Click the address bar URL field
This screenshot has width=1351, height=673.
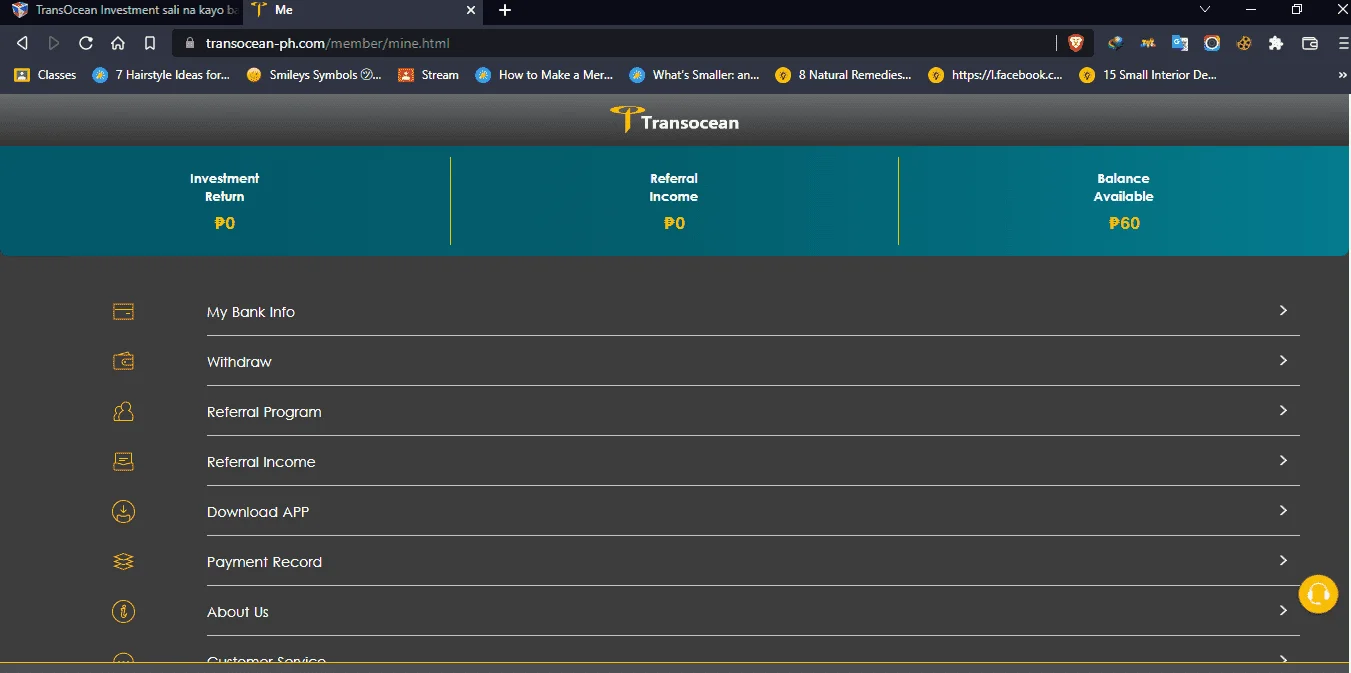click(x=615, y=43)
